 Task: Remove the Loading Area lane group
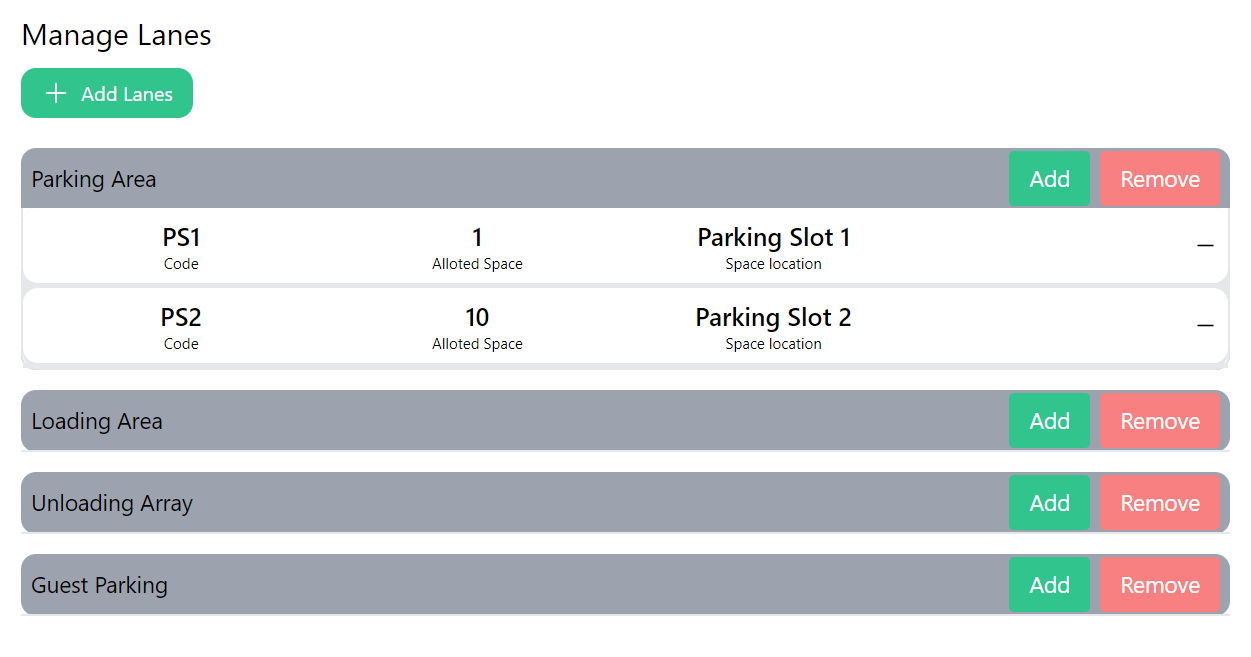(1159, 421)
